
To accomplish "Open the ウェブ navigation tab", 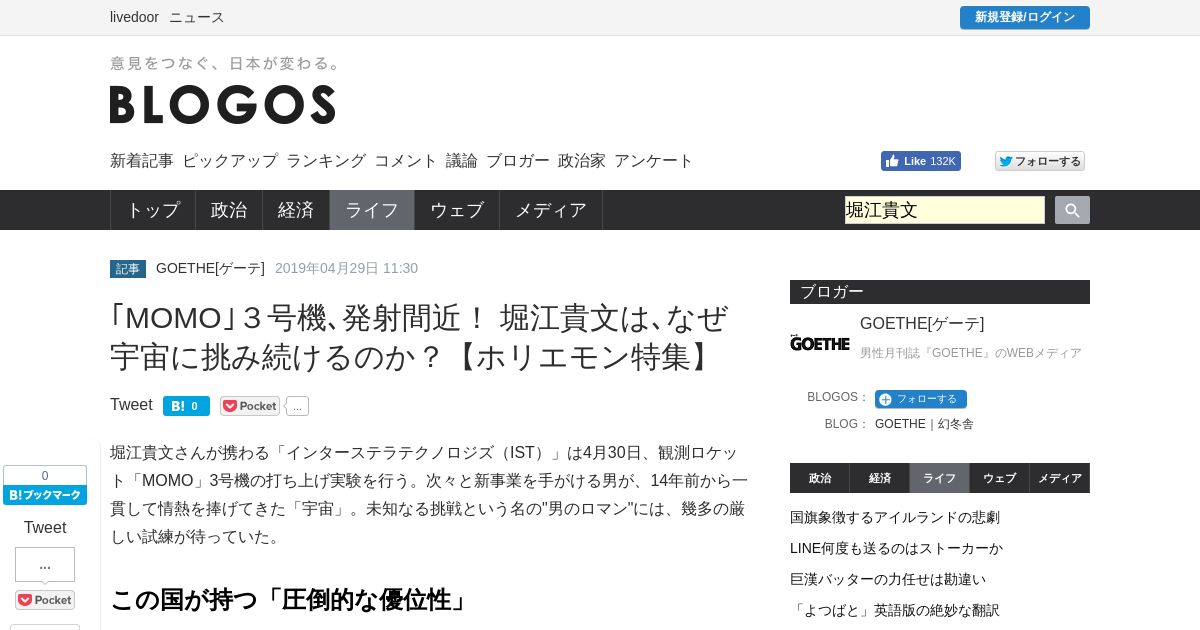I will (x=457, y=210).
